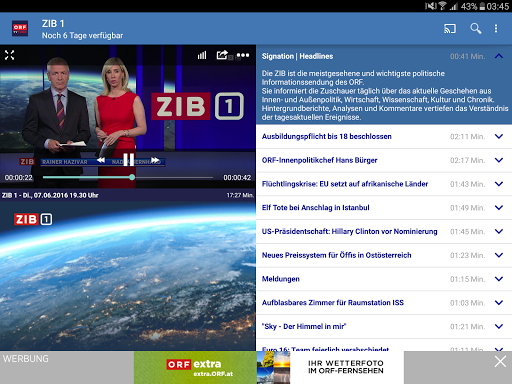Enter fullscreen with the video expand icon
This screenshot has width=512, height=384.
coord(9,55)
